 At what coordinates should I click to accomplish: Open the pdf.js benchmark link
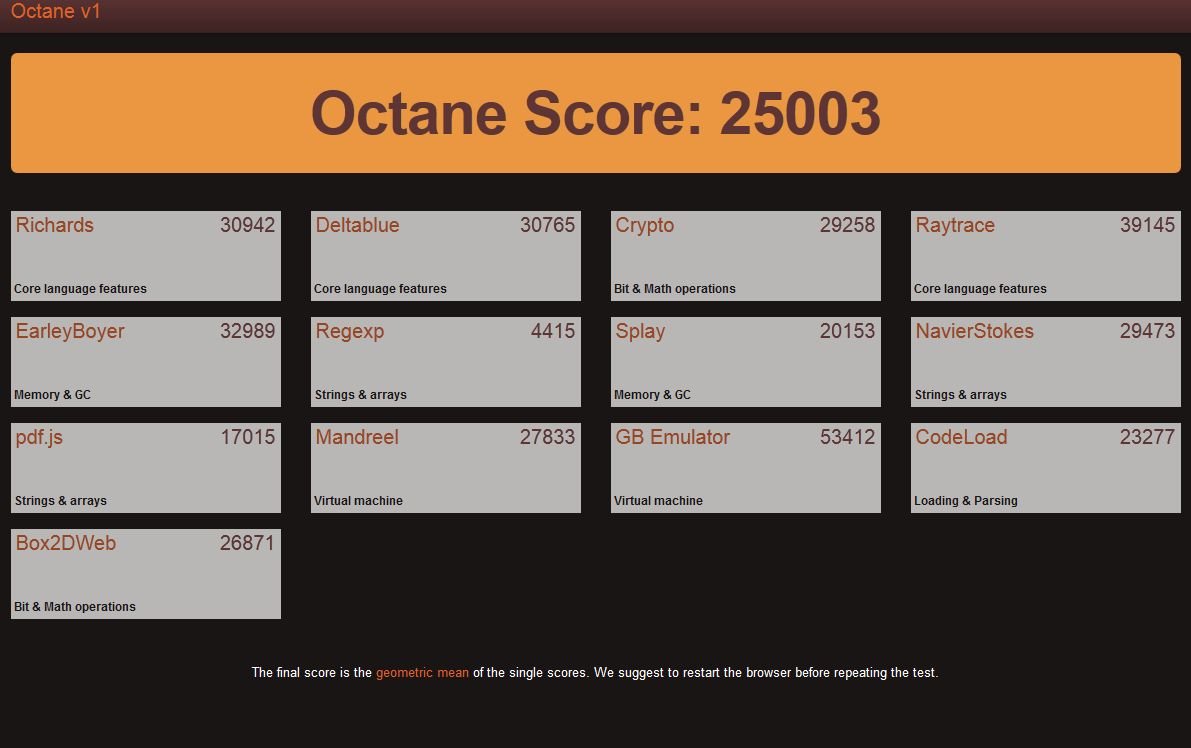point(39,437)
